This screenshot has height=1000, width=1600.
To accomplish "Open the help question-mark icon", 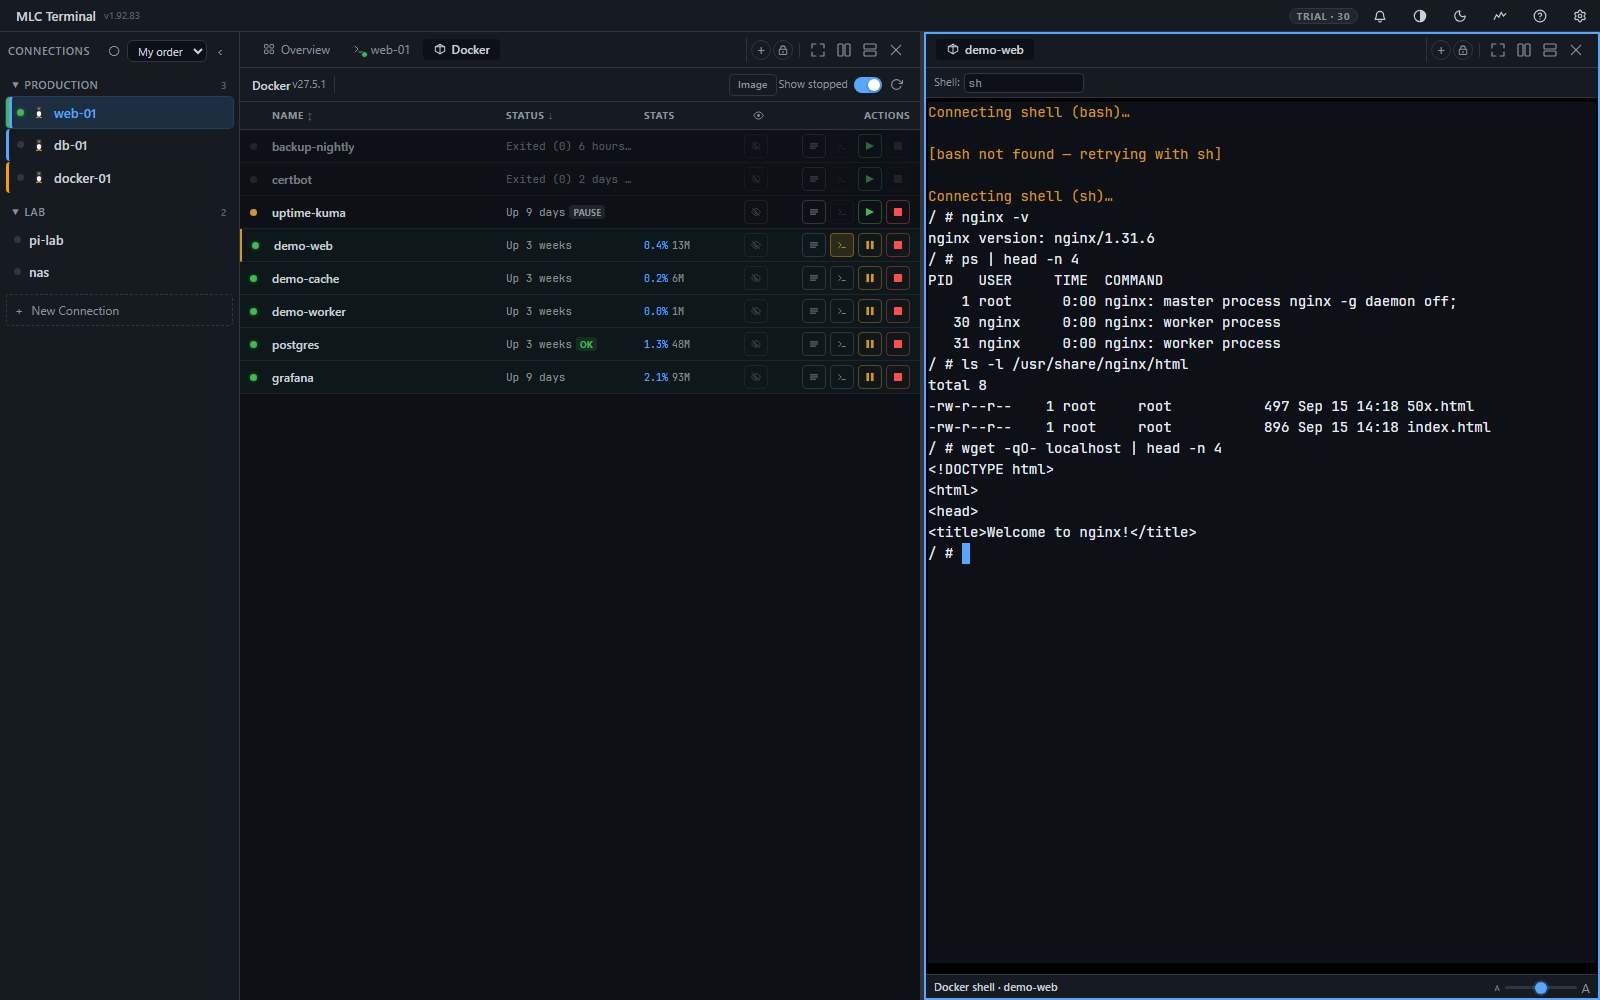I will pos(1540,16).
